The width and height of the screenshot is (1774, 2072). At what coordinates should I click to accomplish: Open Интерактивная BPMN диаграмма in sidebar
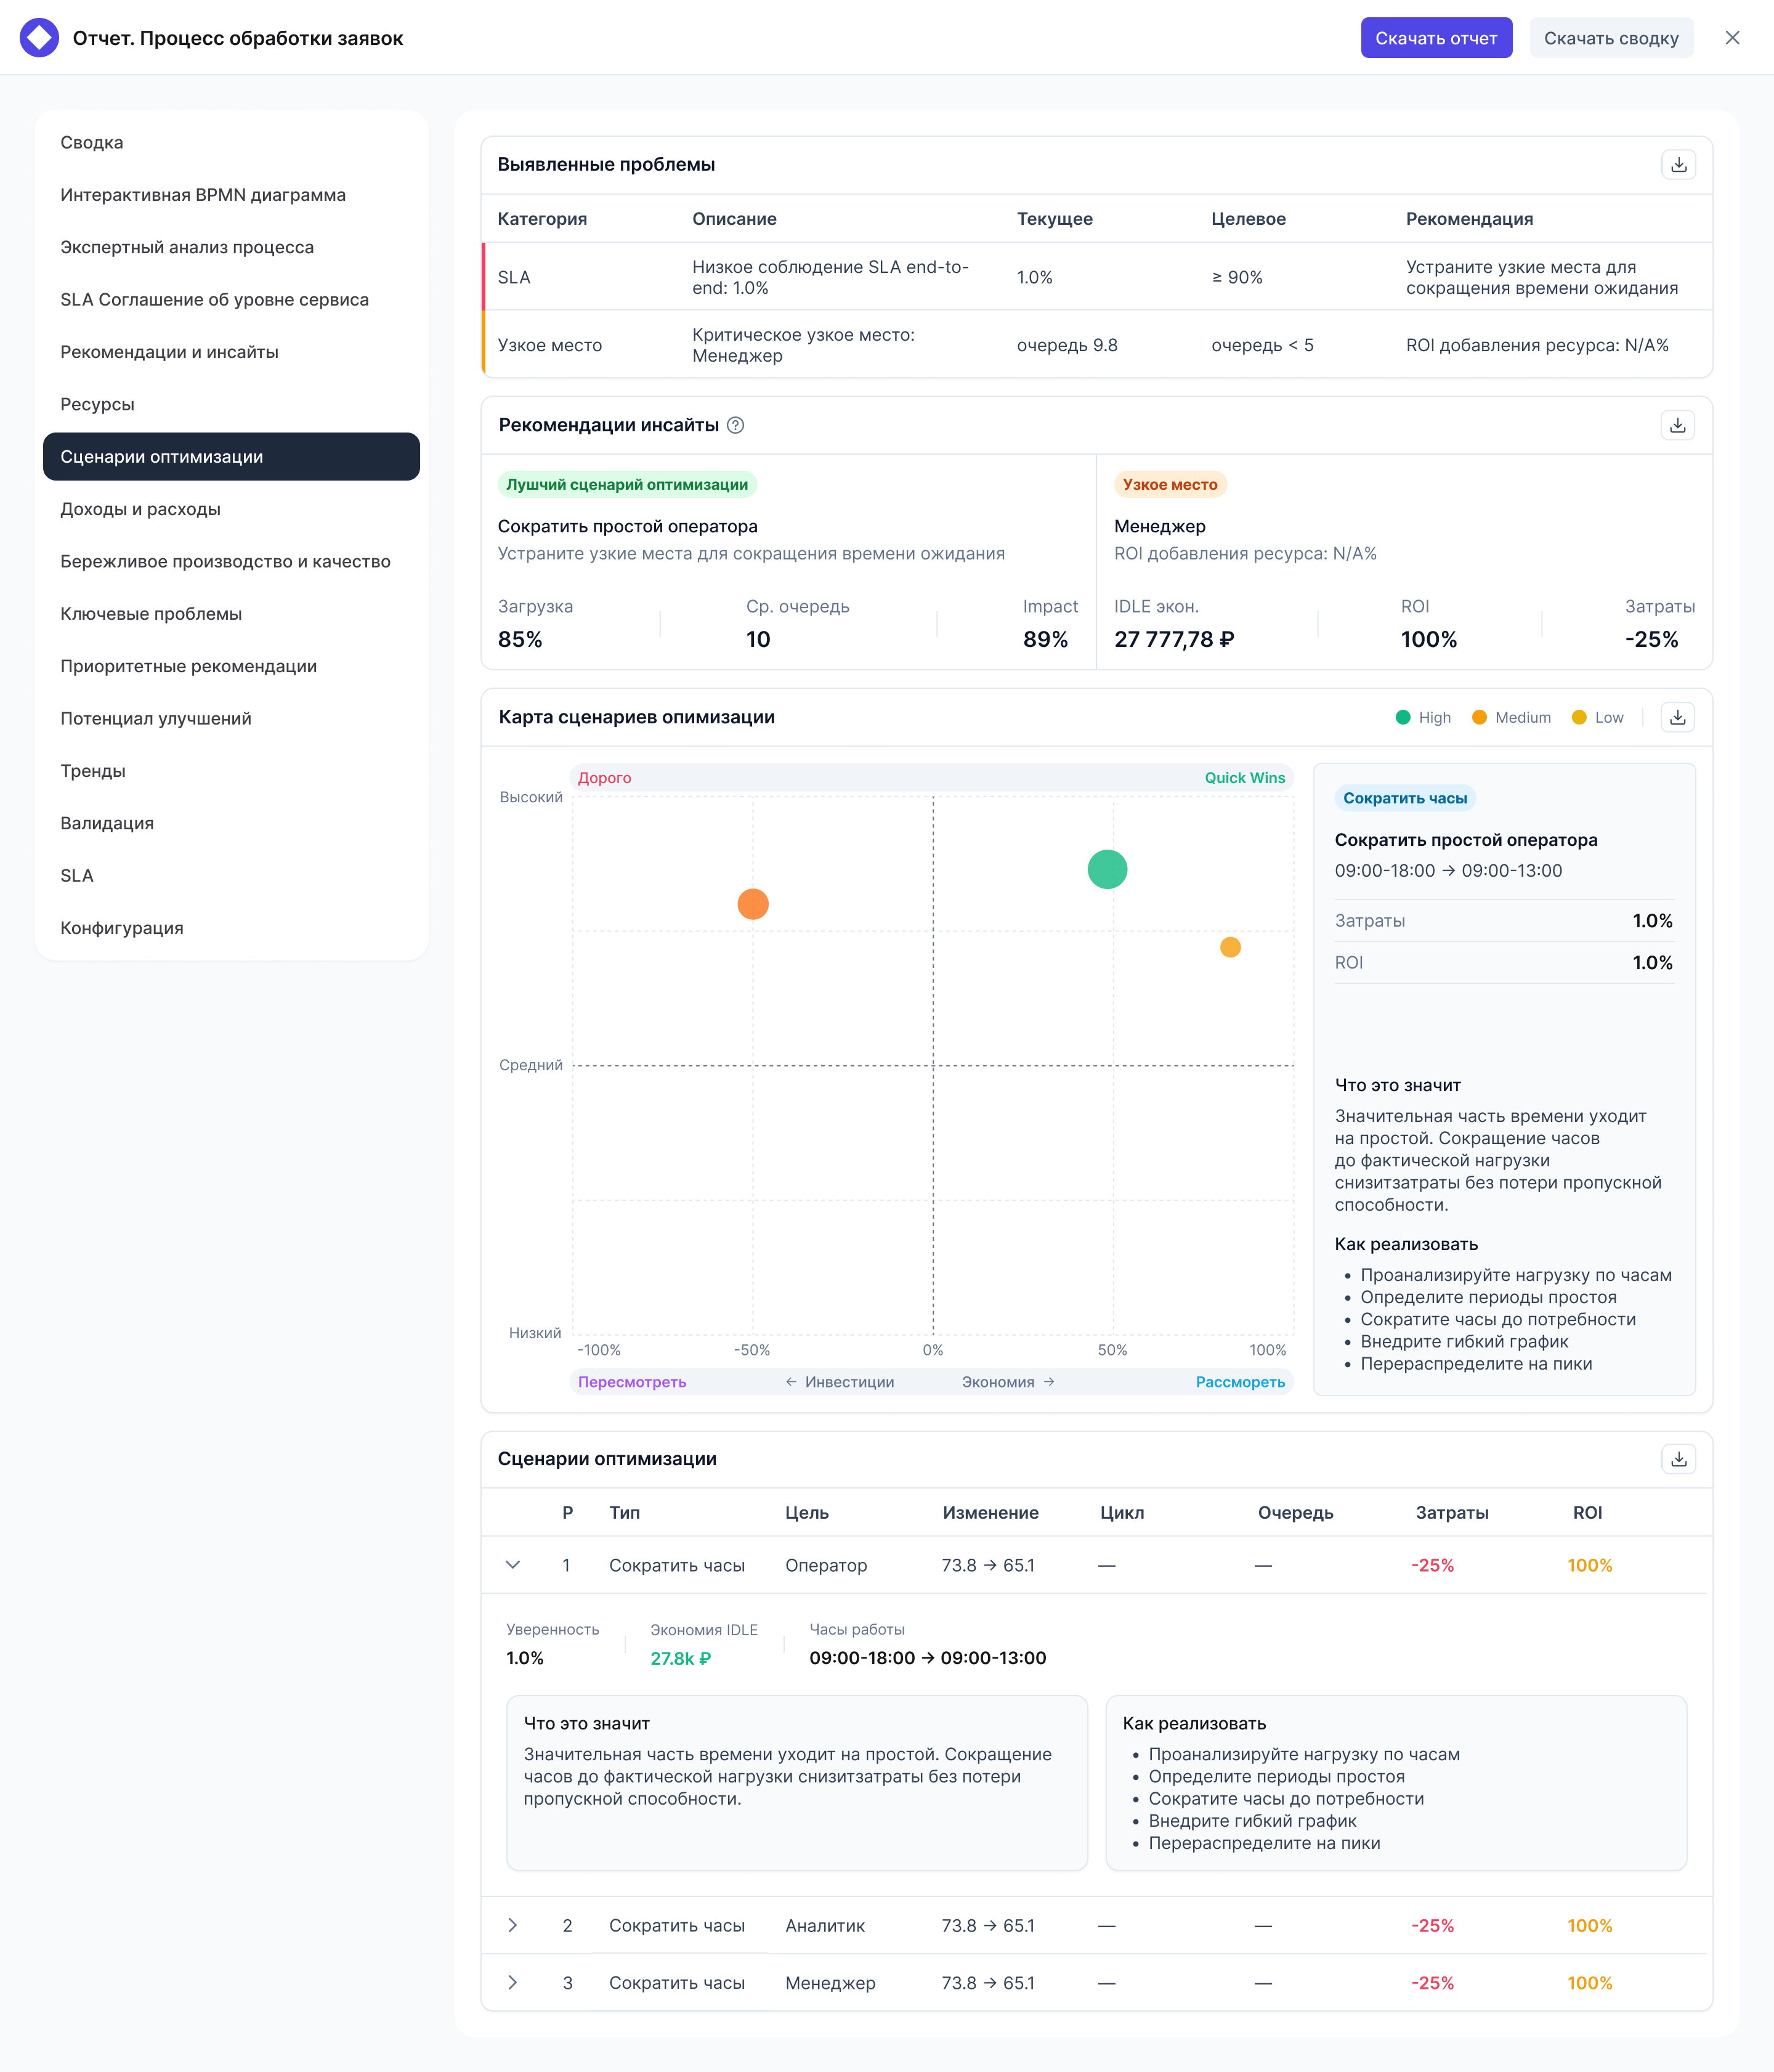click(x=203, y=195)
